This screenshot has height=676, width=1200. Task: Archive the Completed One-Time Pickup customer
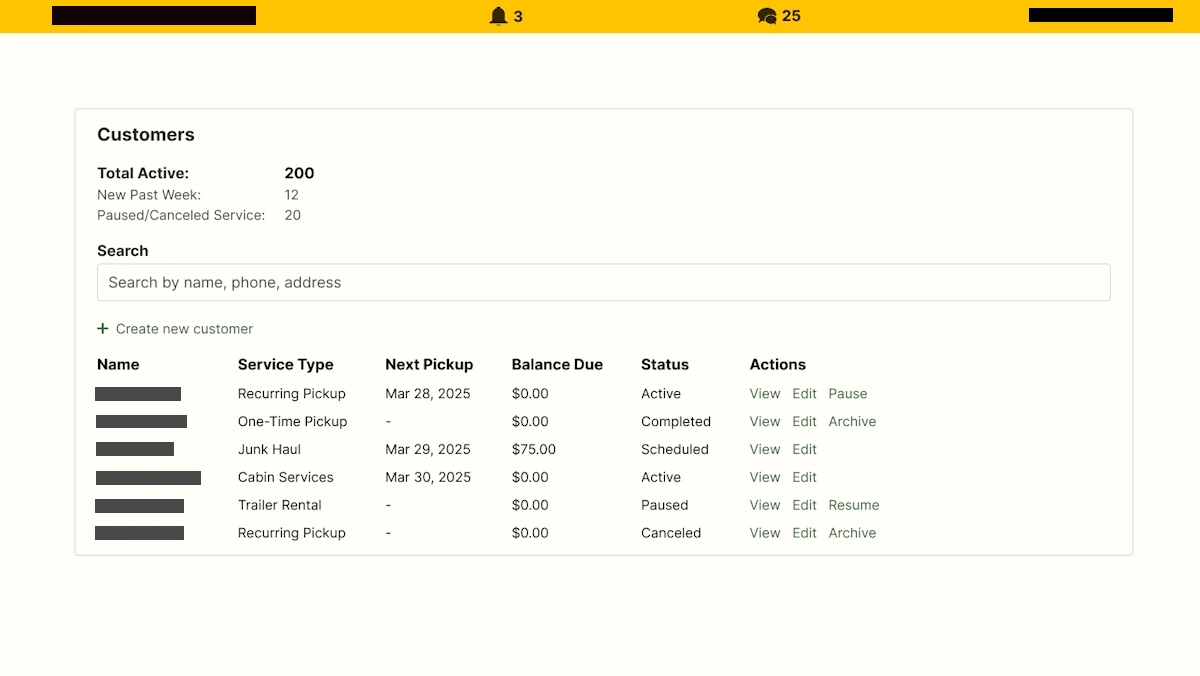(x=852, y=422)
